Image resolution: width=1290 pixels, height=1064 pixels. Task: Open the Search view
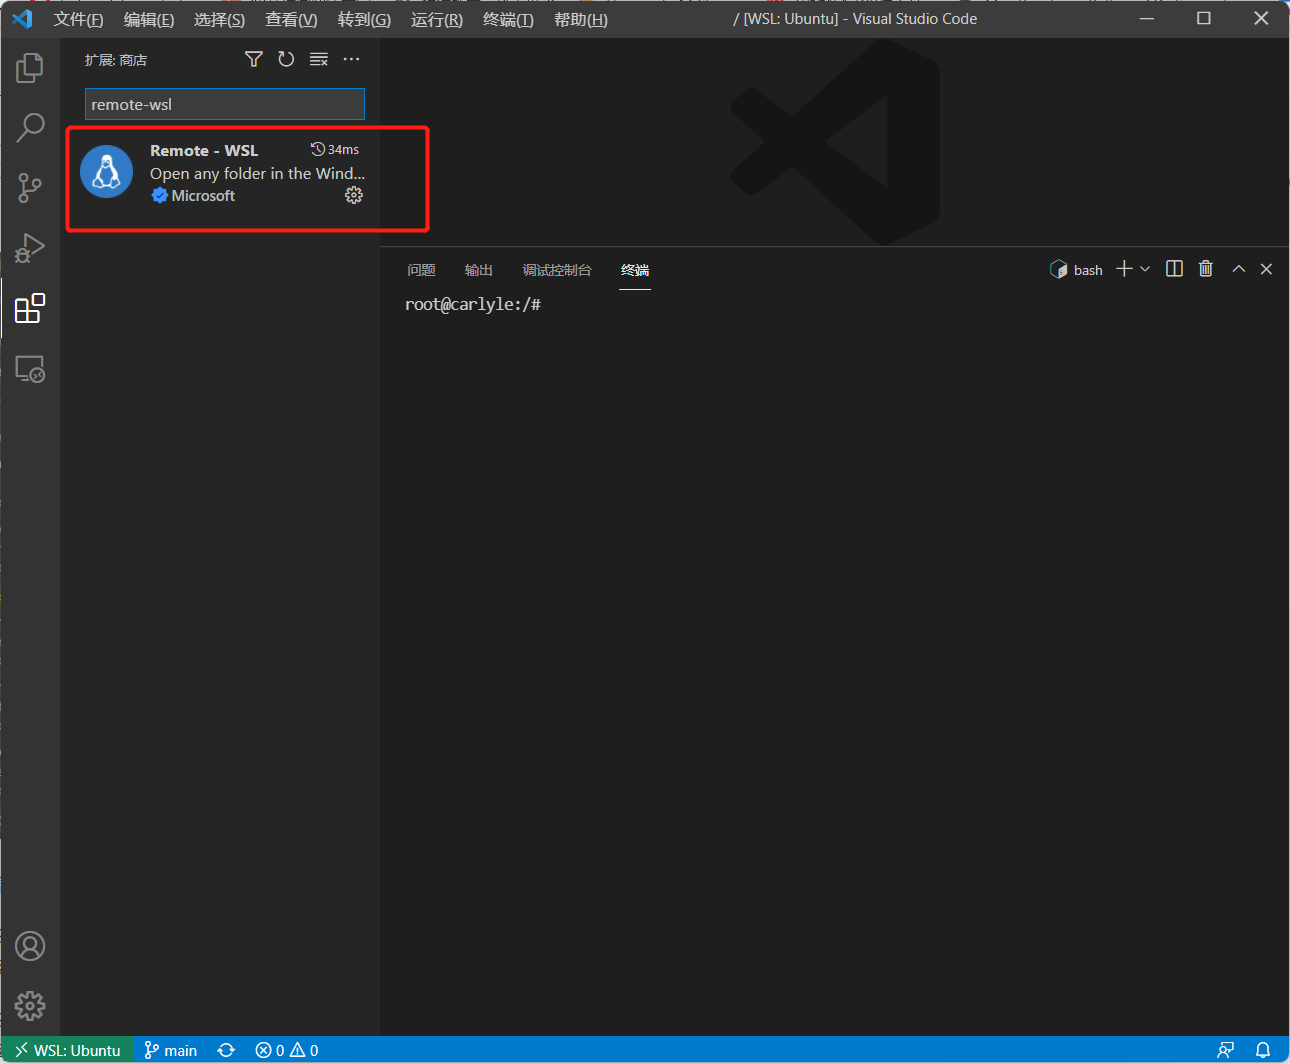[x=29, y=128]
